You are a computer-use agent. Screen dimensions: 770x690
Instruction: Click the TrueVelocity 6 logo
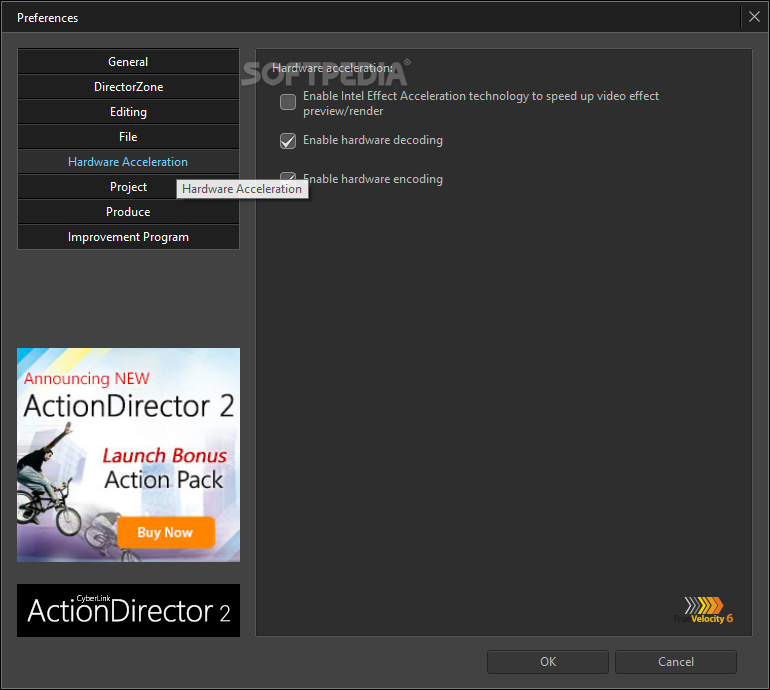[703, 610]
